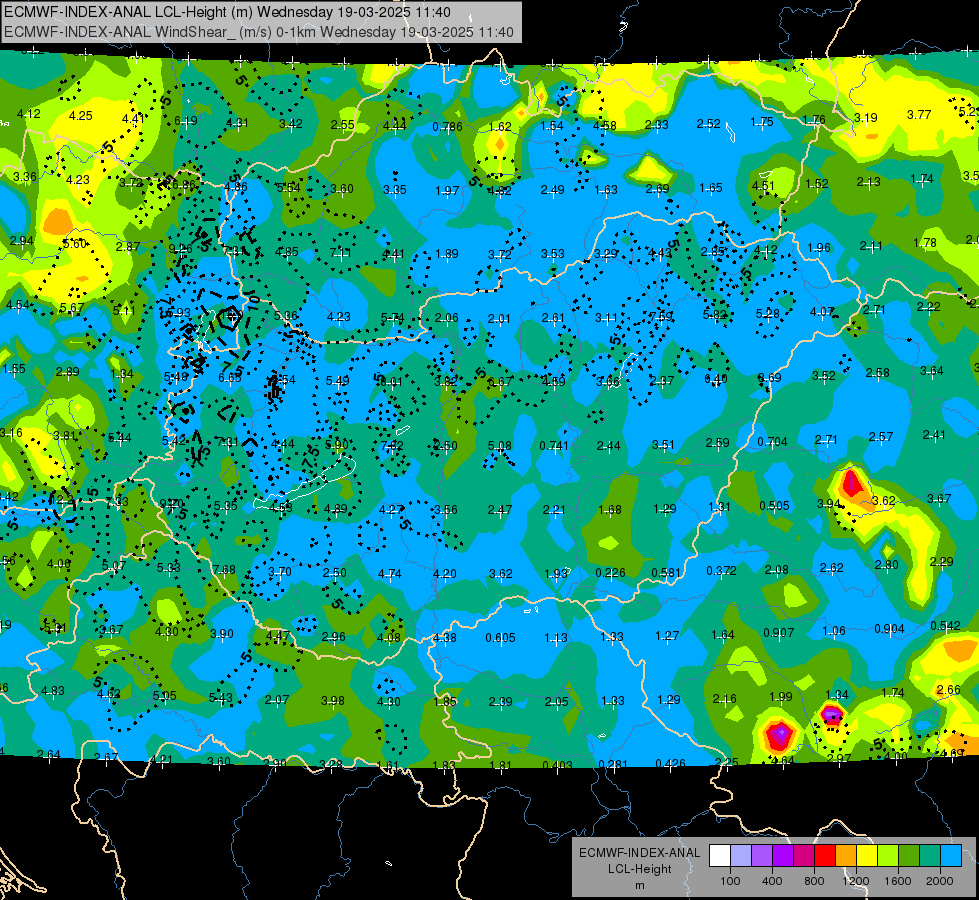This screenshot has height=900, width=979.
Task: Click the medium purple legend swatch
Action: point(762,856)
